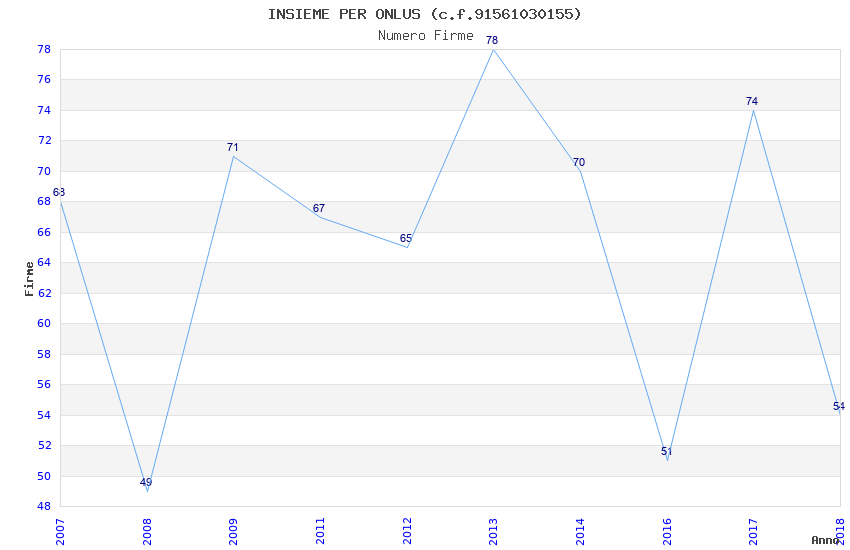Click y-axis tick value 72

[x=44, y=141]
